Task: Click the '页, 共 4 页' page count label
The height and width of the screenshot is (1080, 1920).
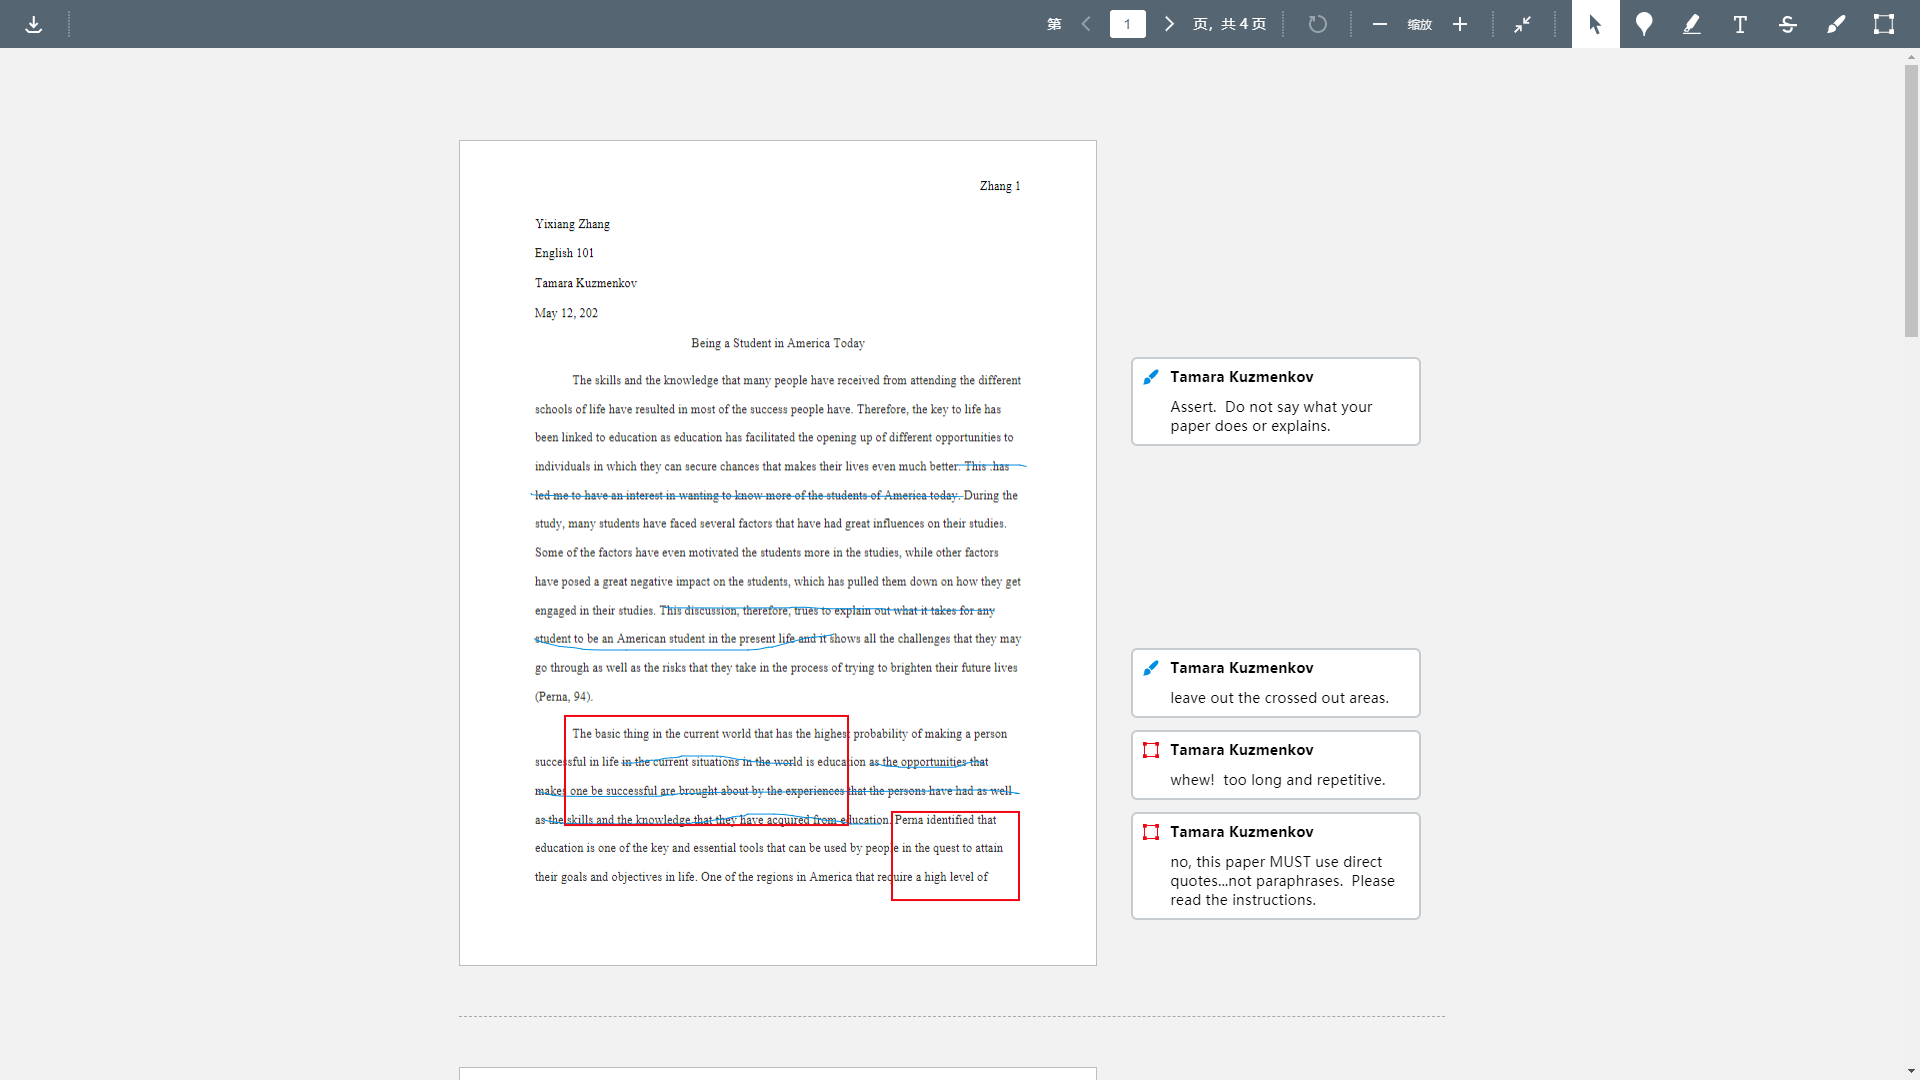Action: tap(1229, 24)
